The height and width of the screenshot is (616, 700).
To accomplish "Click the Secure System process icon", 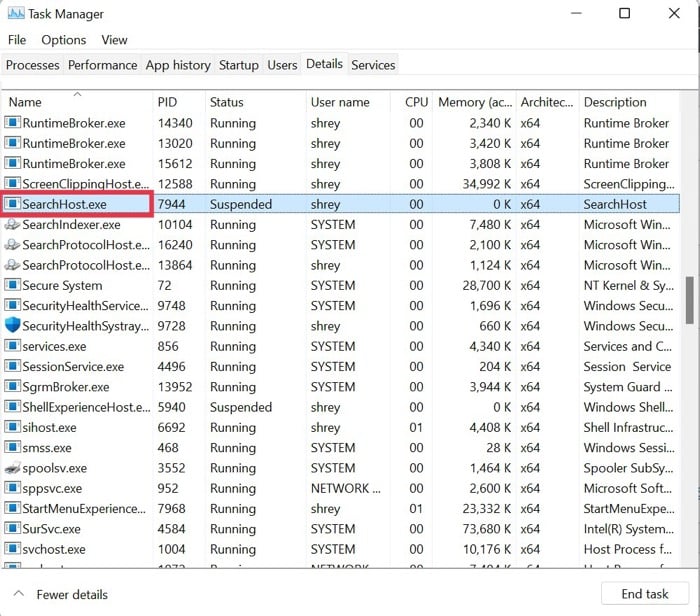I will (12, 285).
